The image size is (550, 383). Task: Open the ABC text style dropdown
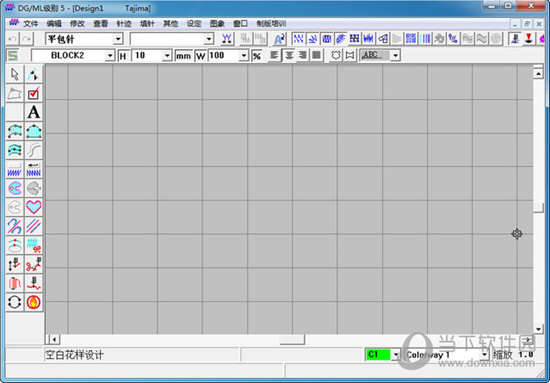click(x=396, y=55)
